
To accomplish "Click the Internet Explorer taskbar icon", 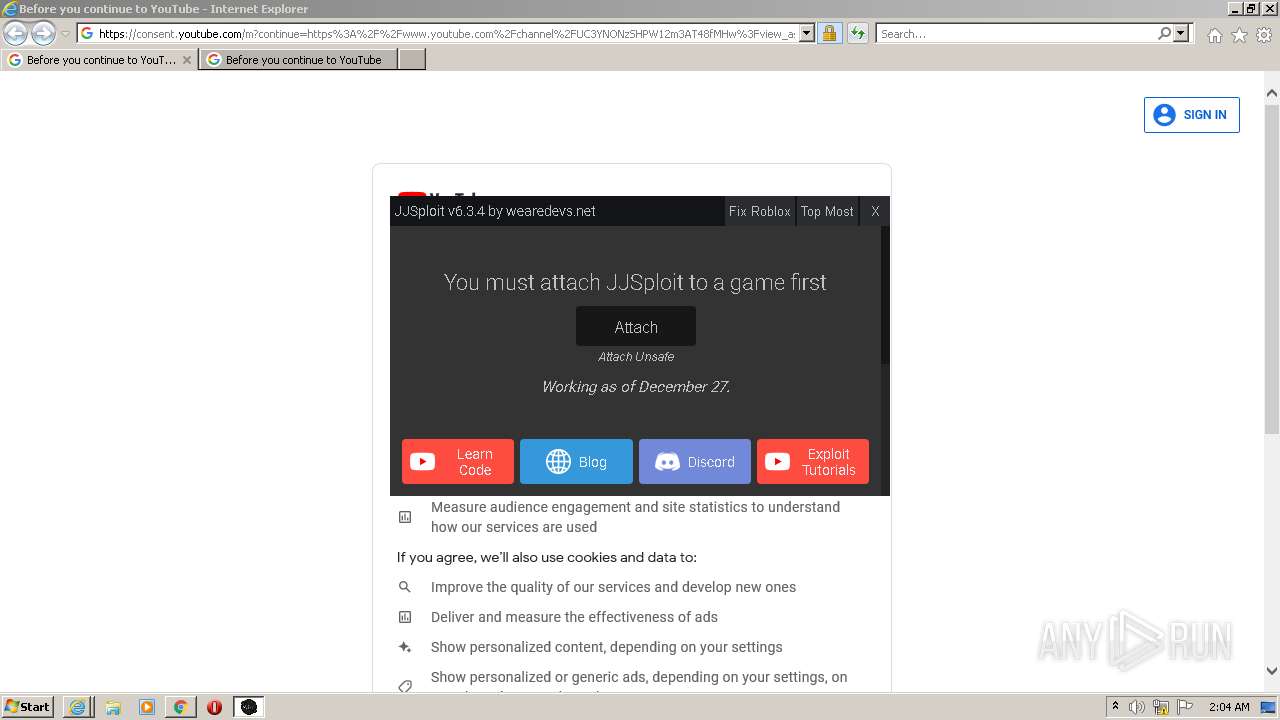I will 77,707.
